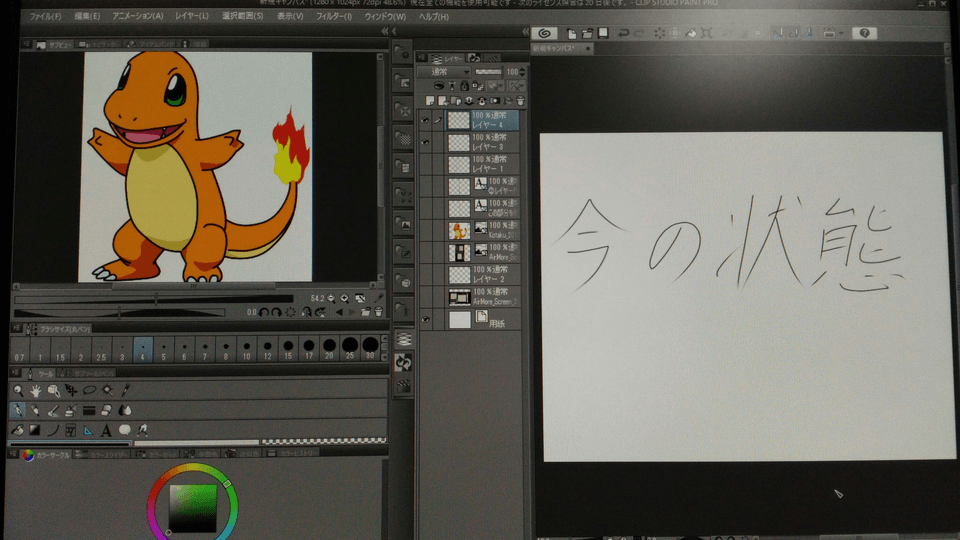Select the Correct line tool
The image size is (960, 540).
click(x=143, y=430)
